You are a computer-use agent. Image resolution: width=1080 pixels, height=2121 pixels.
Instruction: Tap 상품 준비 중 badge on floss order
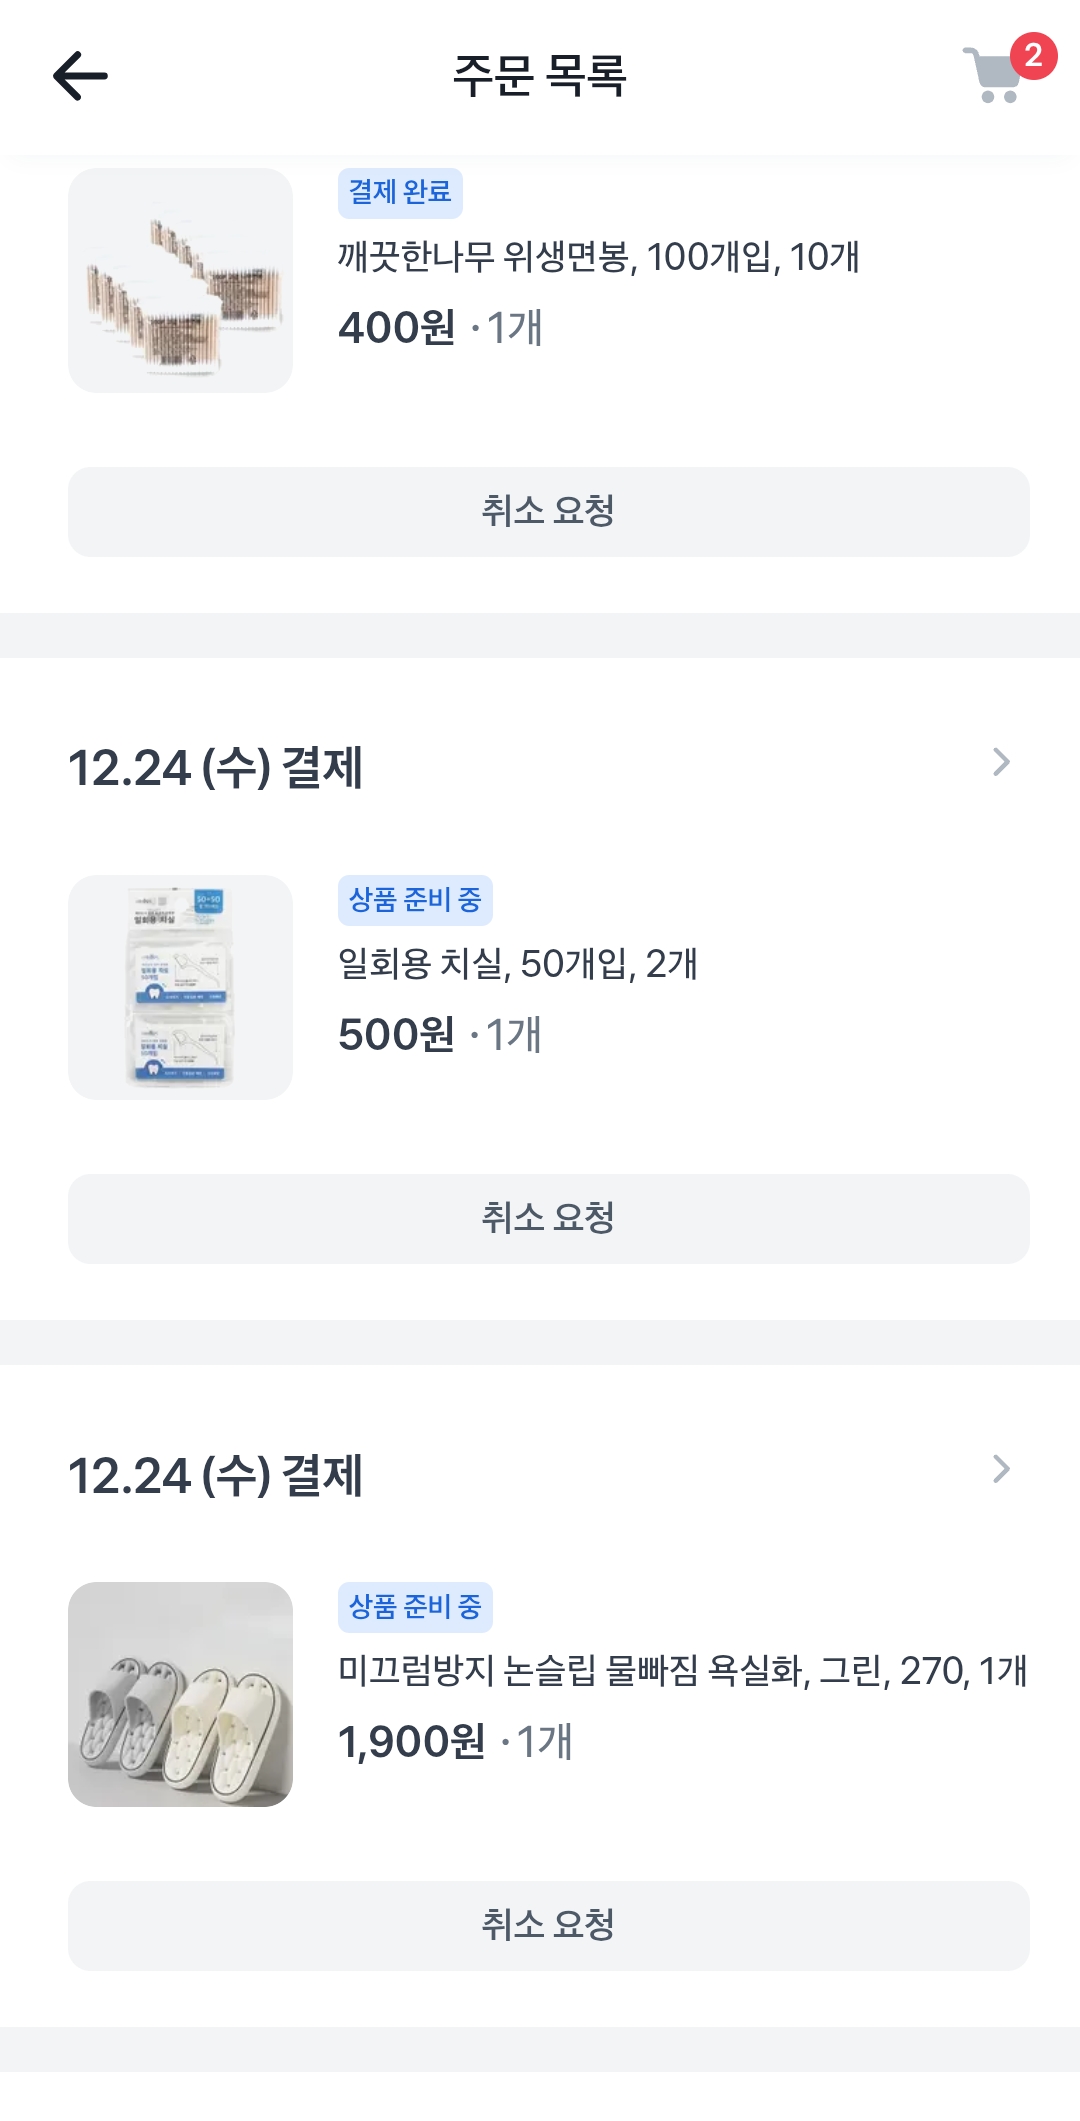point(415,900)
